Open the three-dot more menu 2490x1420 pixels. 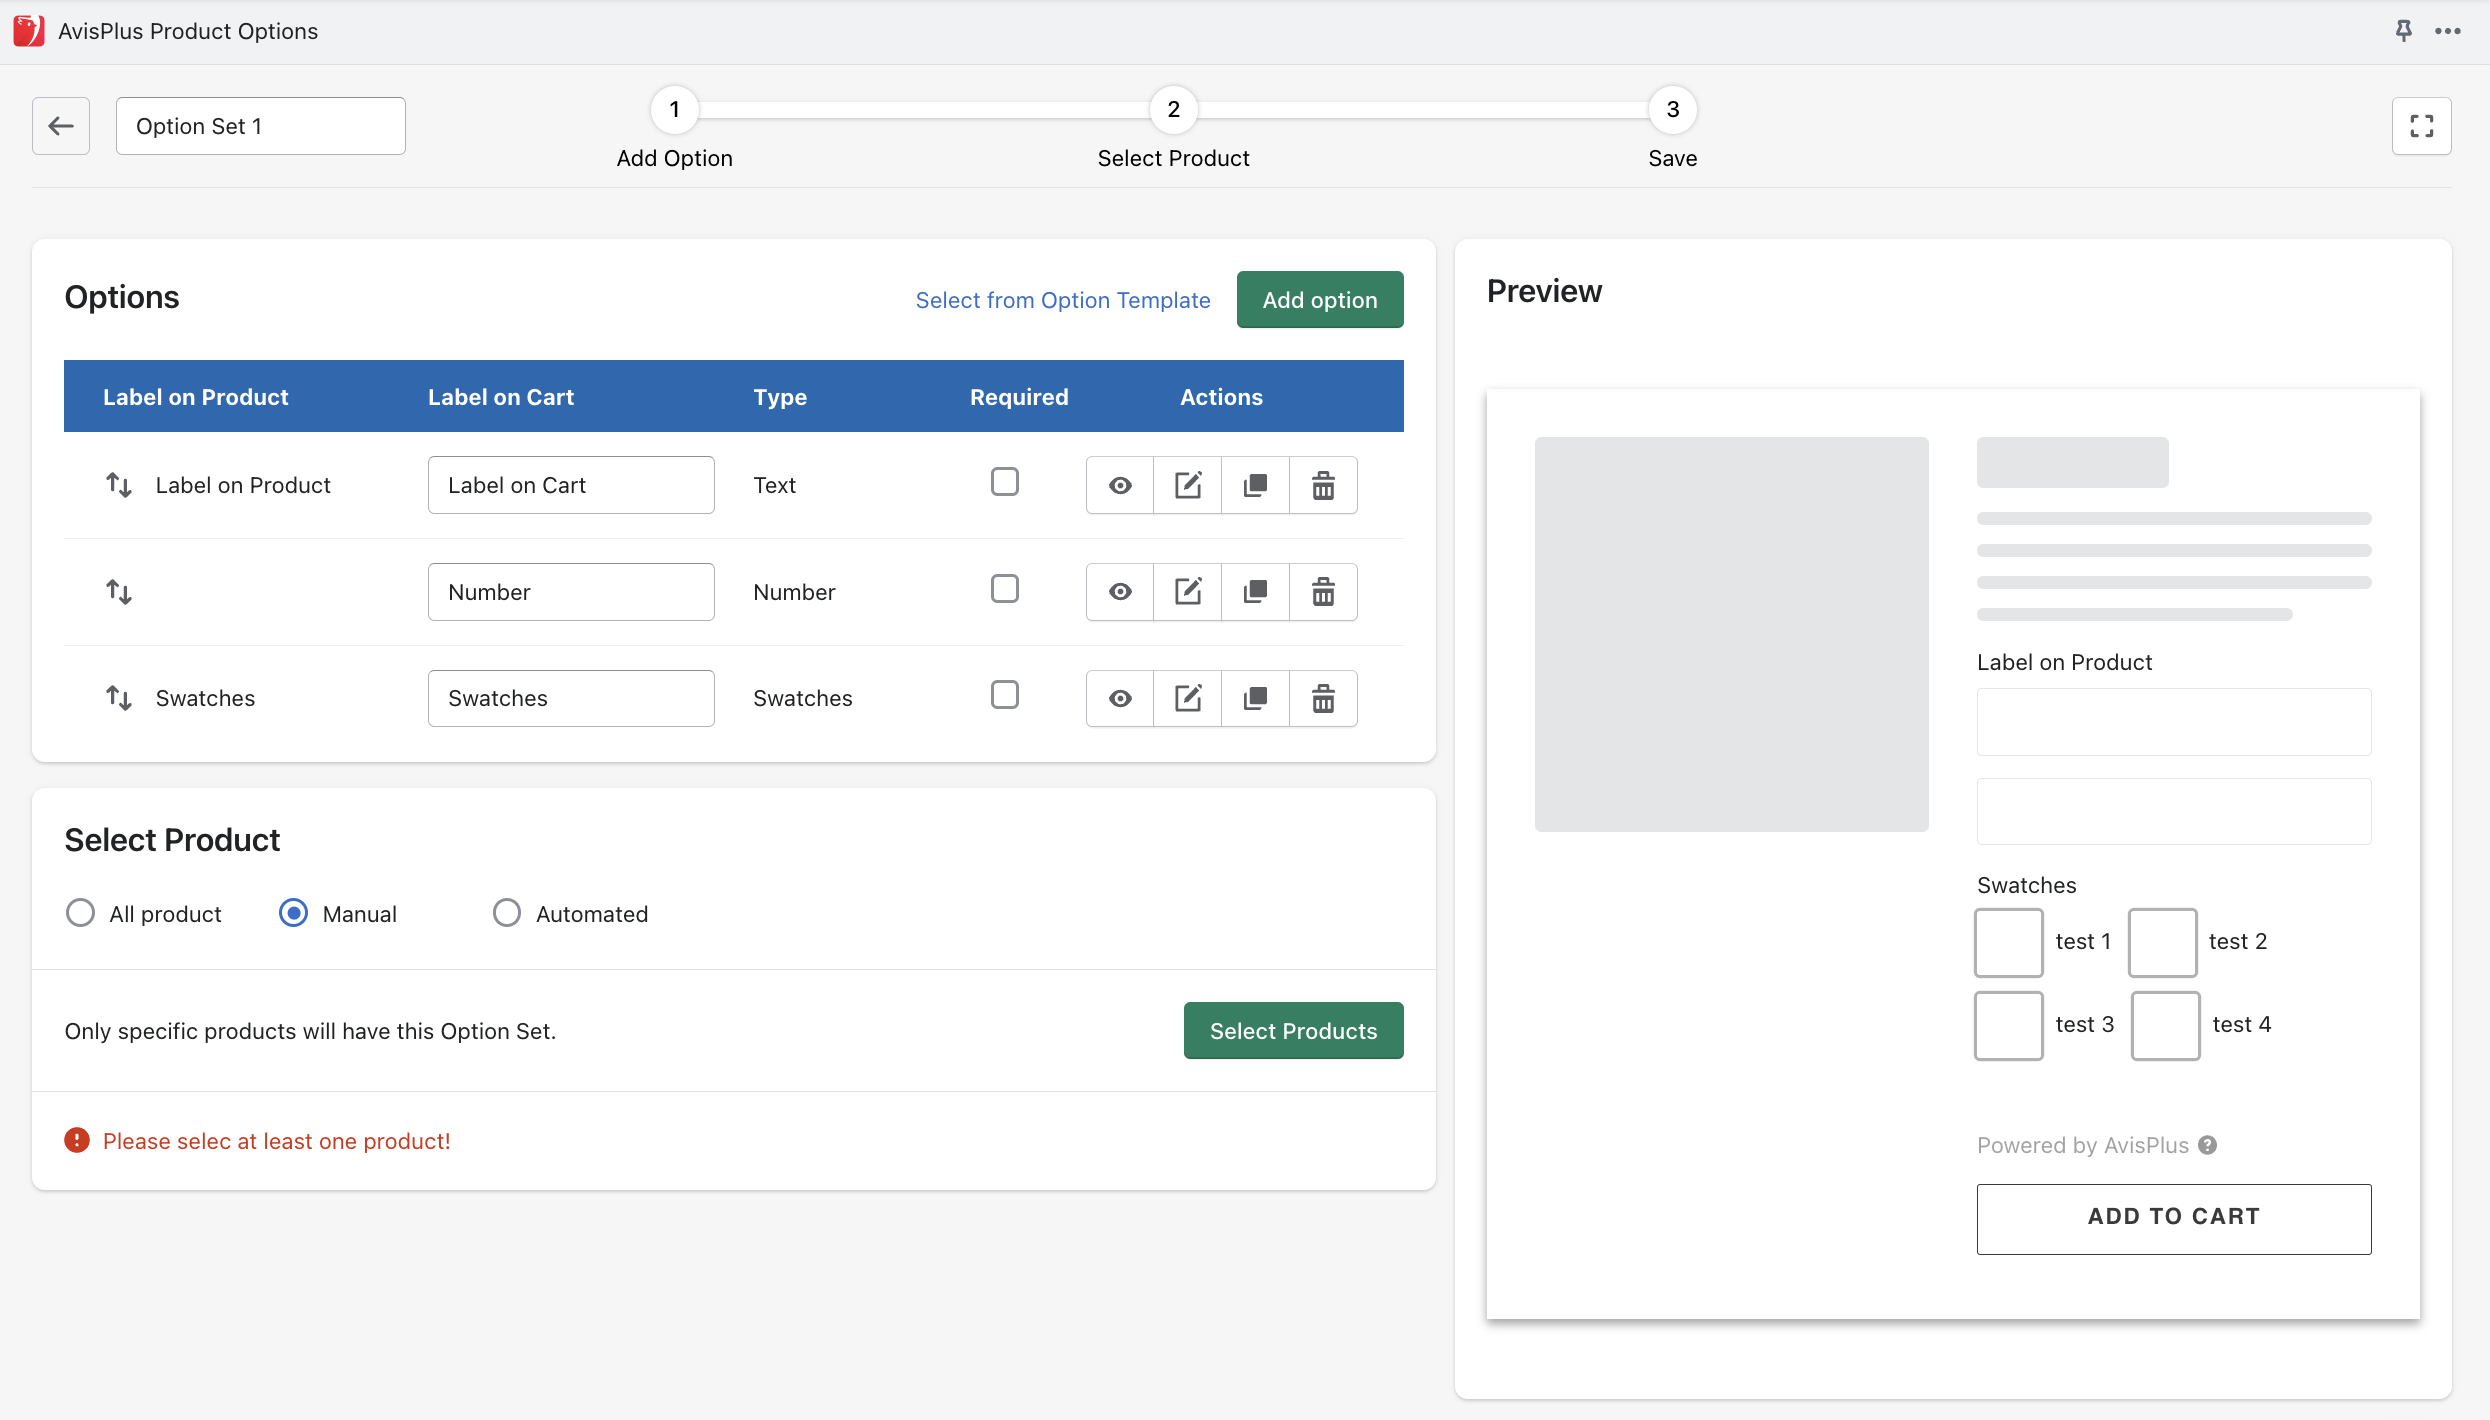(2447, 31)
